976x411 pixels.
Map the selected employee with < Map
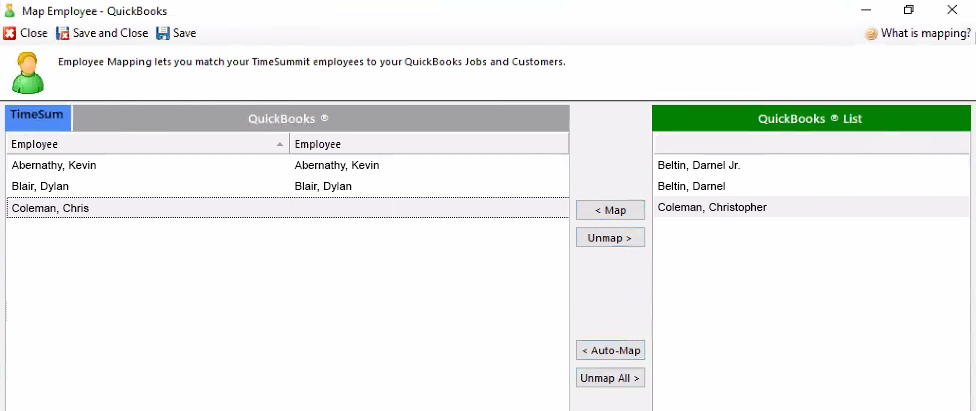[610, 210]
